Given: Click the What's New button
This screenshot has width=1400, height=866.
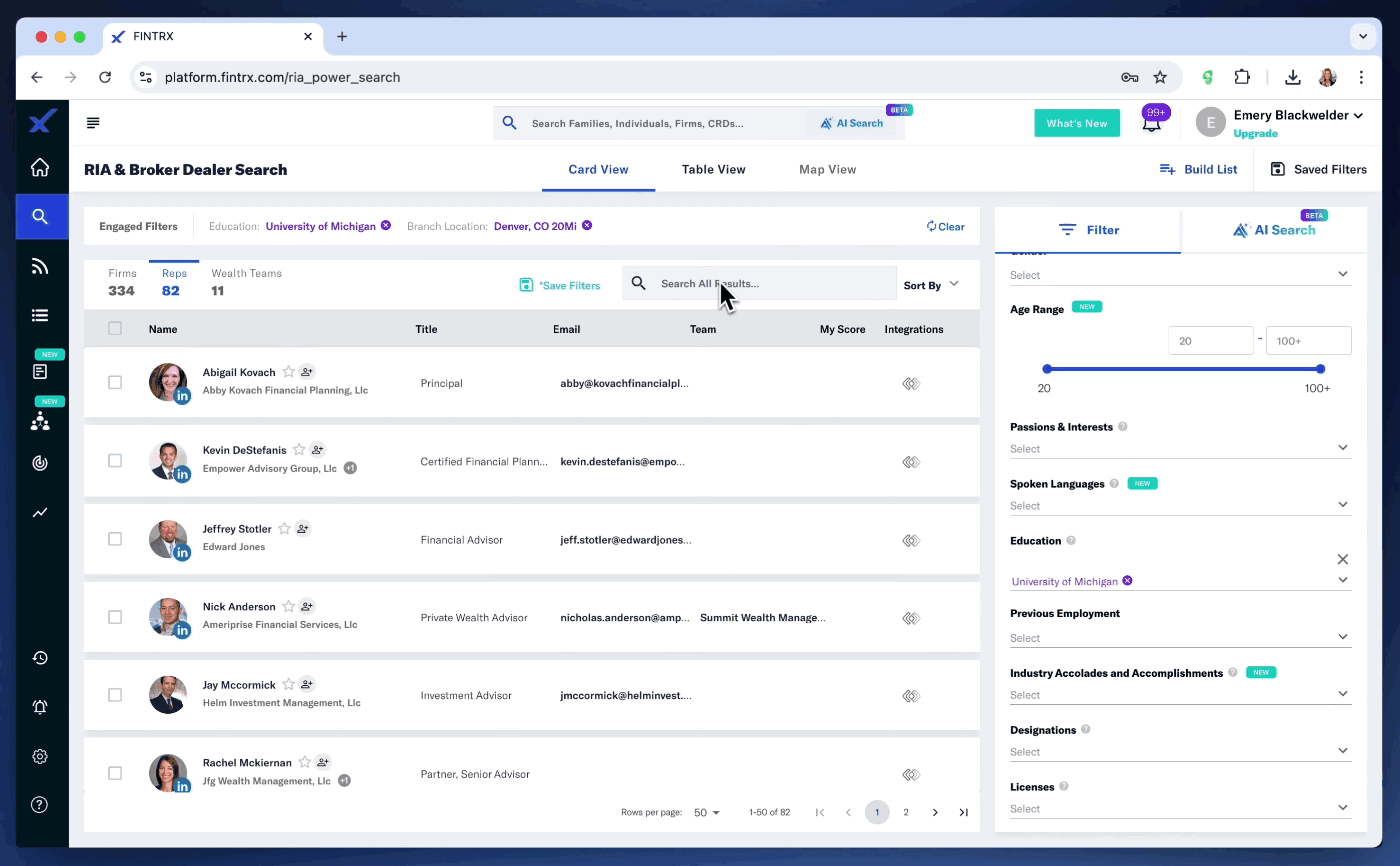Looking at the screenshot, I should coord(1076,123).
